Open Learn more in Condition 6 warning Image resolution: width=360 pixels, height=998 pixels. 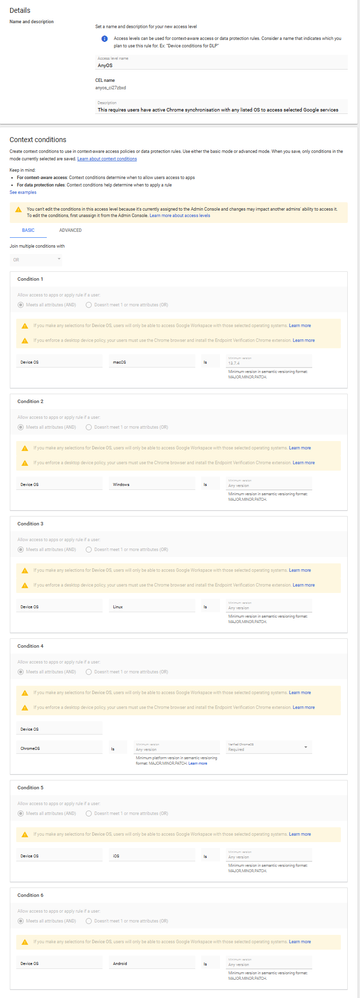[x=300, y=941]
